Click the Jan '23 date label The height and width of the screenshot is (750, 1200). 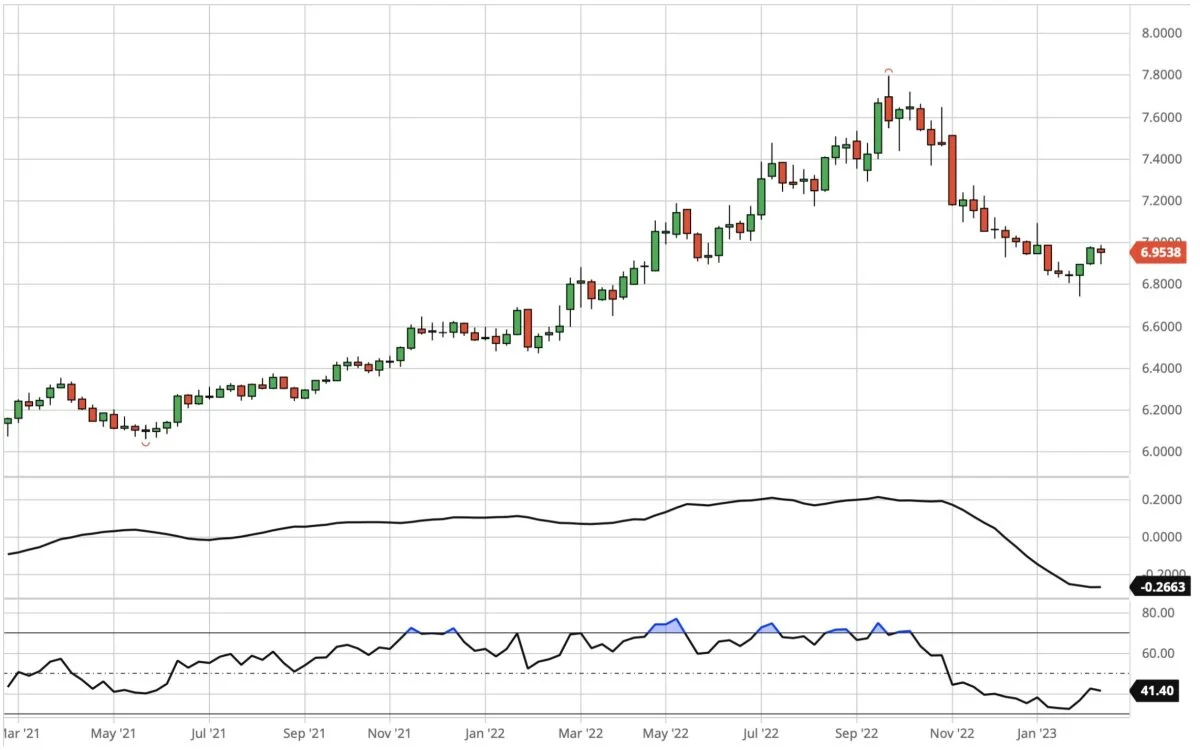1038,732
